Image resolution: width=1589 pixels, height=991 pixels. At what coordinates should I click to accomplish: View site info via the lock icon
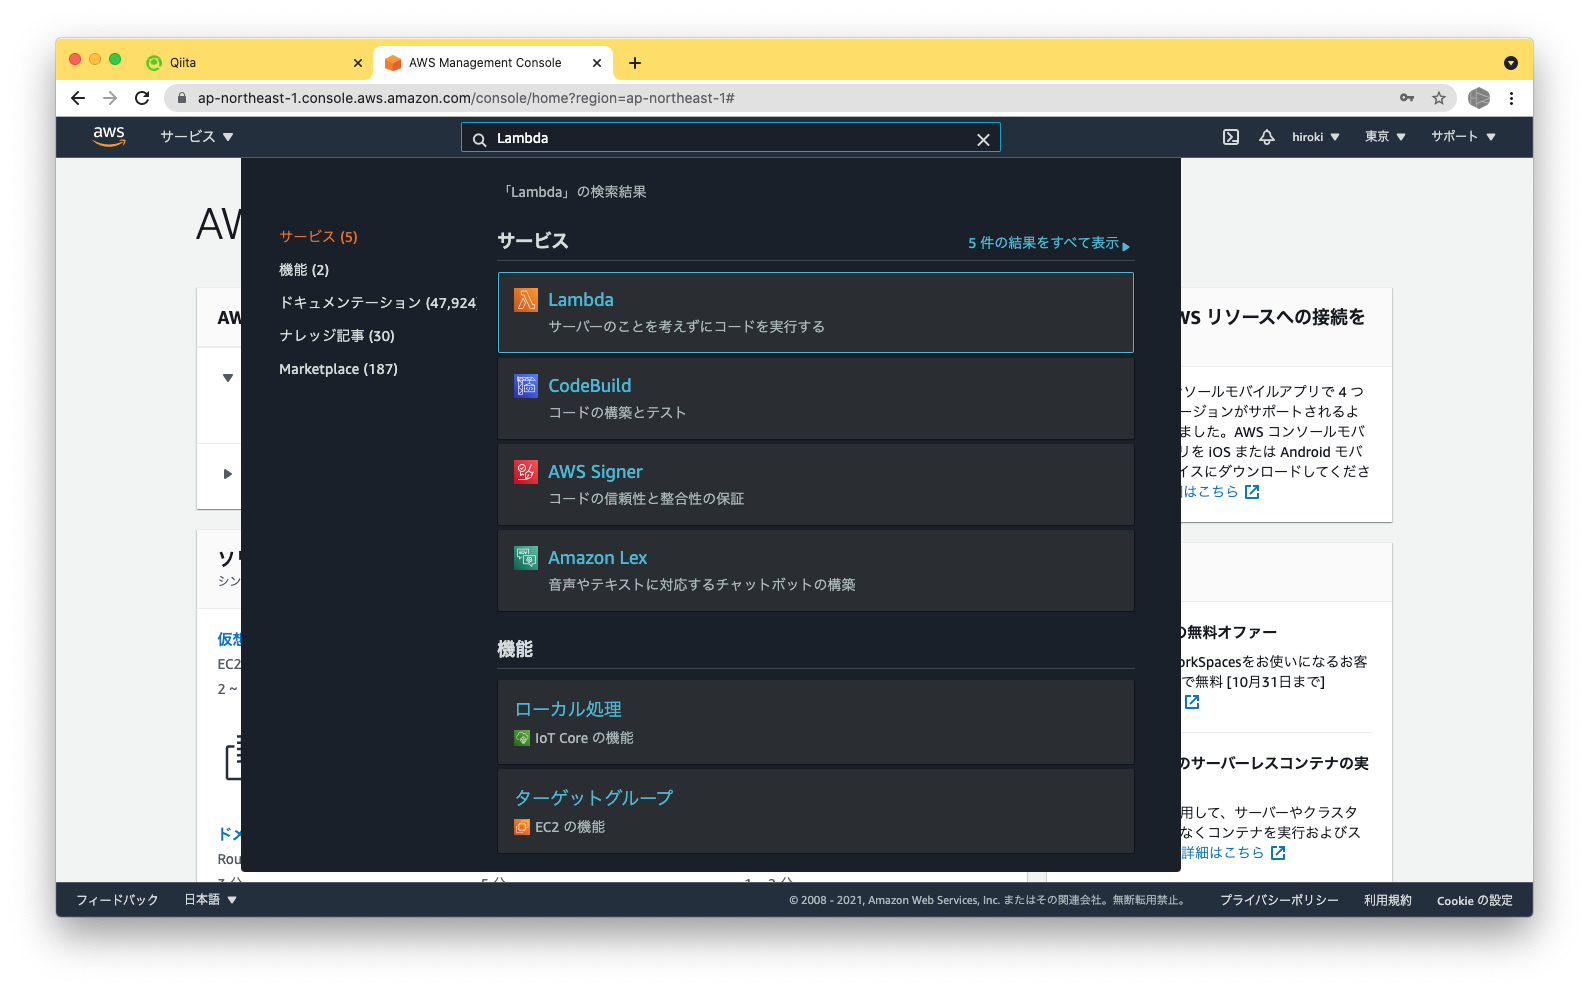pyautogui.click(x=181, y=98)
